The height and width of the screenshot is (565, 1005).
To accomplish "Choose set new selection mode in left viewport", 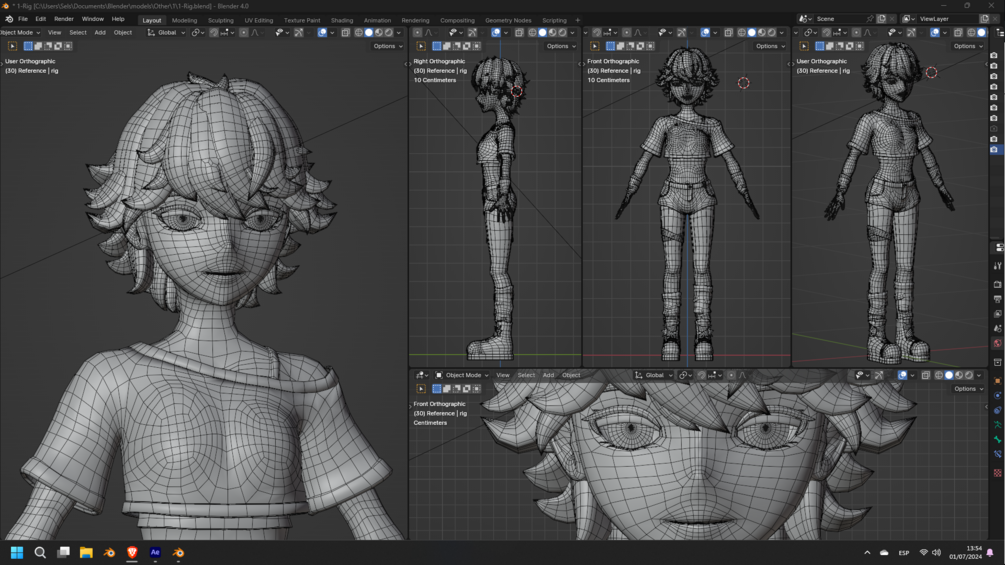I will point(28,46).
